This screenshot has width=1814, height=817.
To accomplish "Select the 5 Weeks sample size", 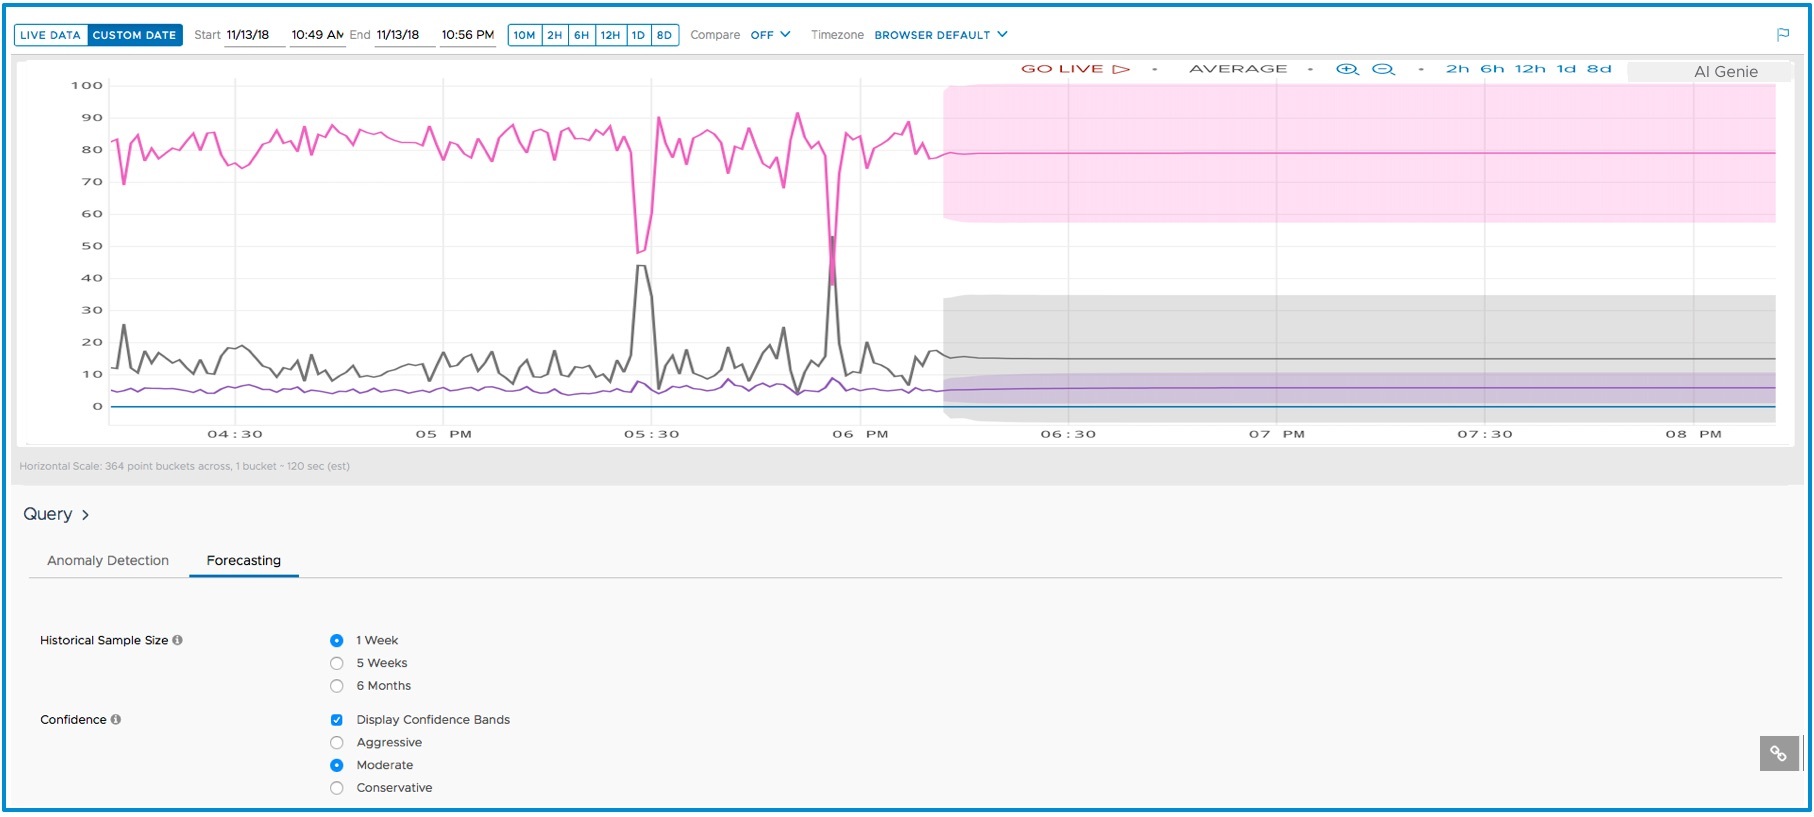I will [x=337, y=663].
